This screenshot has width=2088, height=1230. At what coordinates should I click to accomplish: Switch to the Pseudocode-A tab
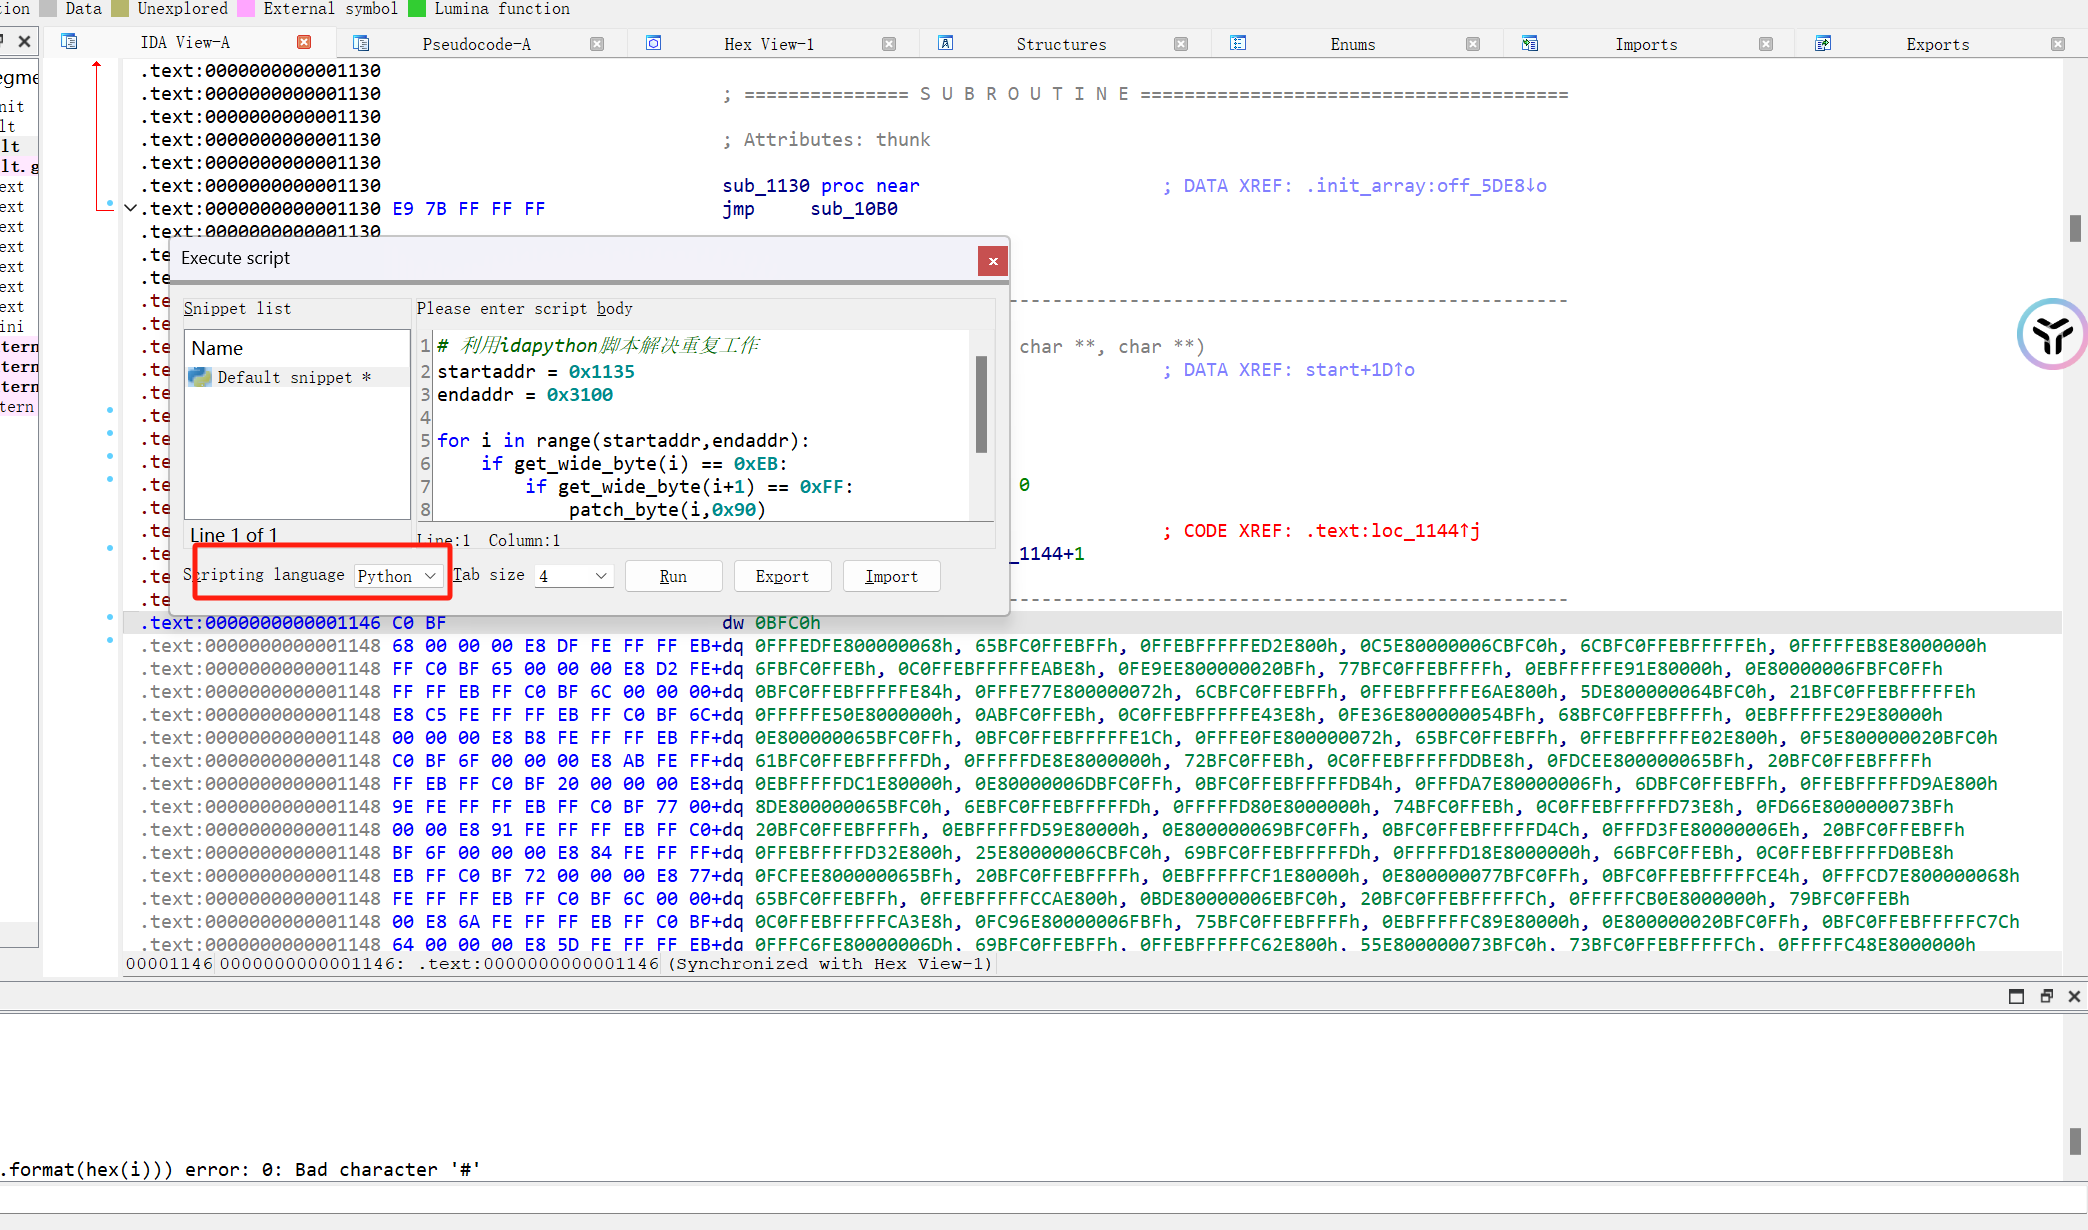[476, 44]
